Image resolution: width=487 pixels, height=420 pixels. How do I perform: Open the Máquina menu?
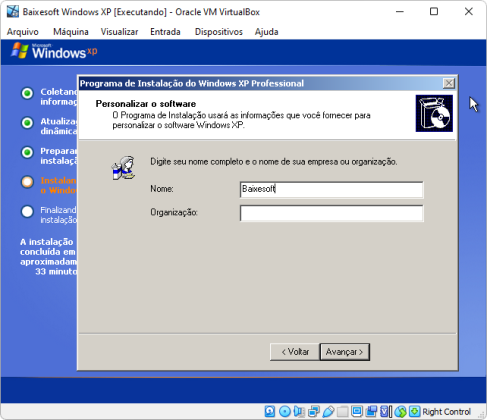click(71, 32)
